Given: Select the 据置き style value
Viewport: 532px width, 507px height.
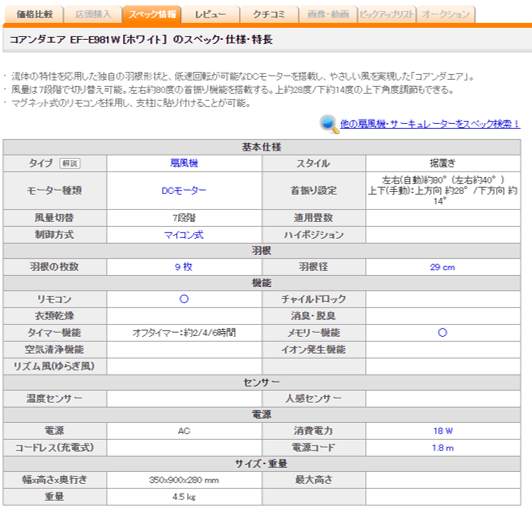Looking at the screenshot, I should point(442,163).
